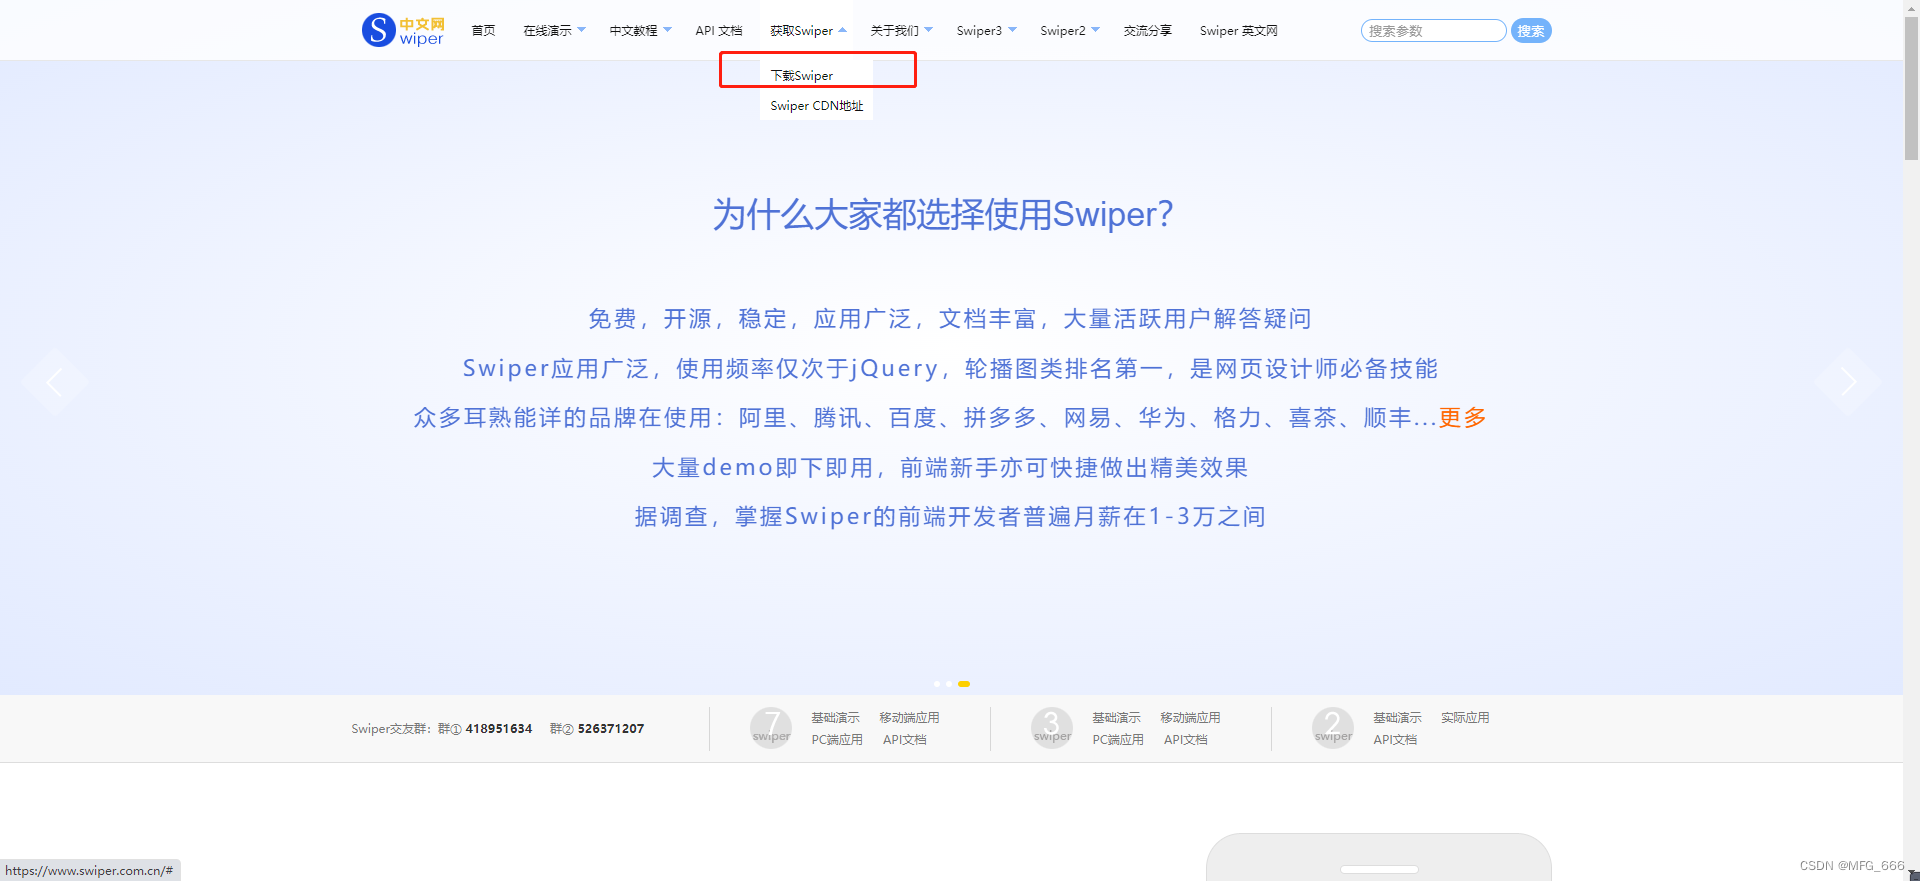Open Swiper 2 实际应用 link
This screenshot has width=1920, height=881.
click(1465, 718)
